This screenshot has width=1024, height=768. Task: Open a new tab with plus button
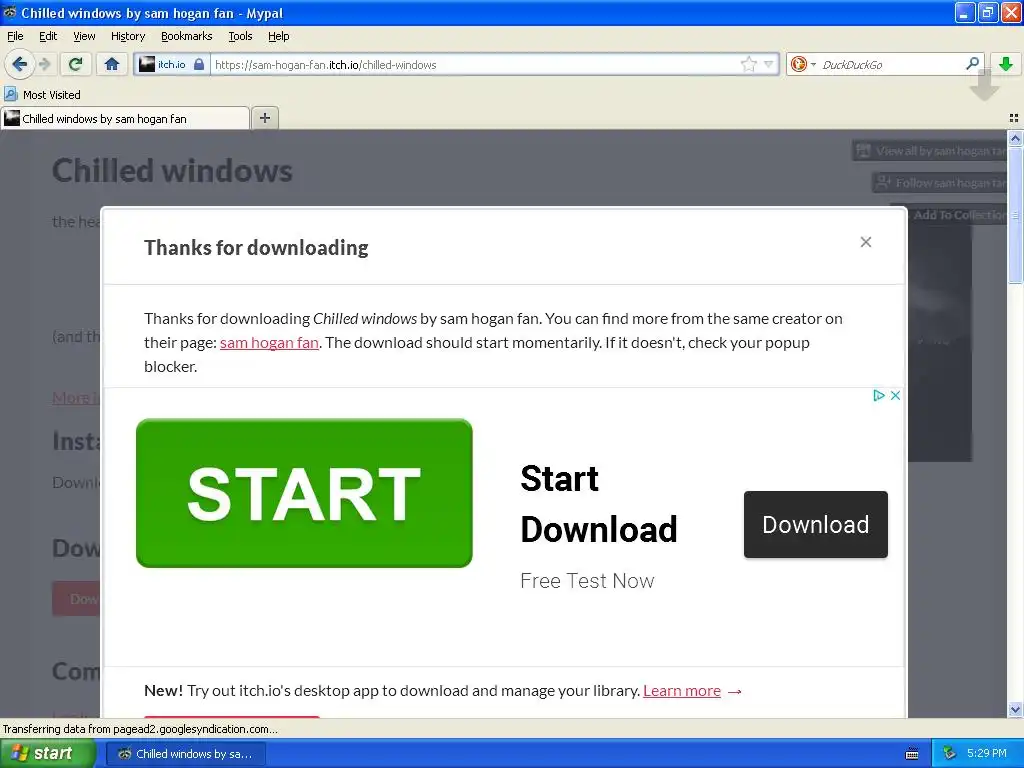point(264,118)
